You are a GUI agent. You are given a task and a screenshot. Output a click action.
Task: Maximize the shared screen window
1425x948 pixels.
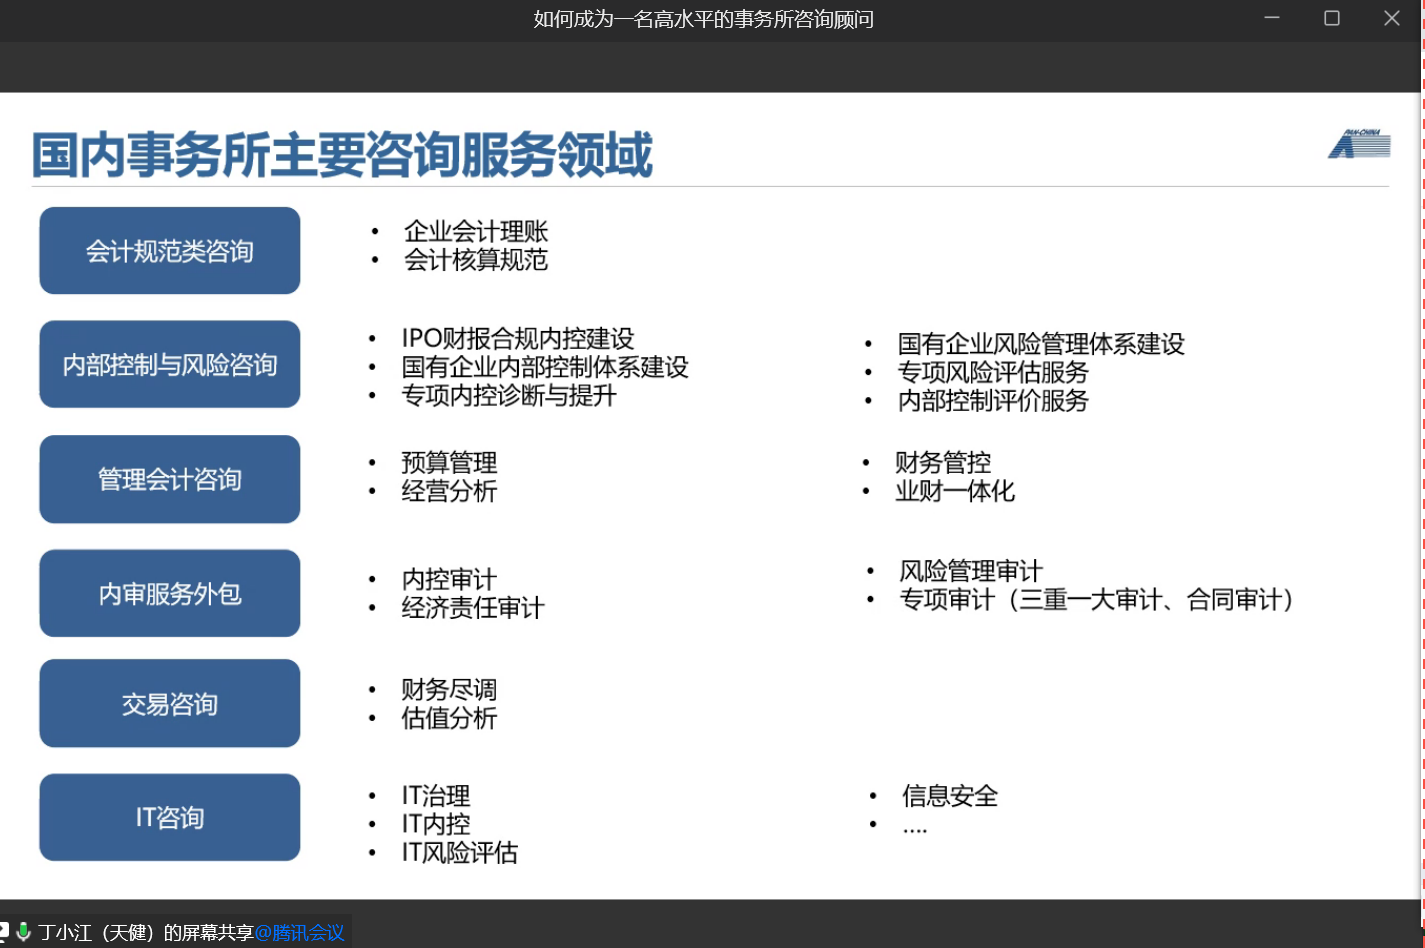tap(1331, 18)
